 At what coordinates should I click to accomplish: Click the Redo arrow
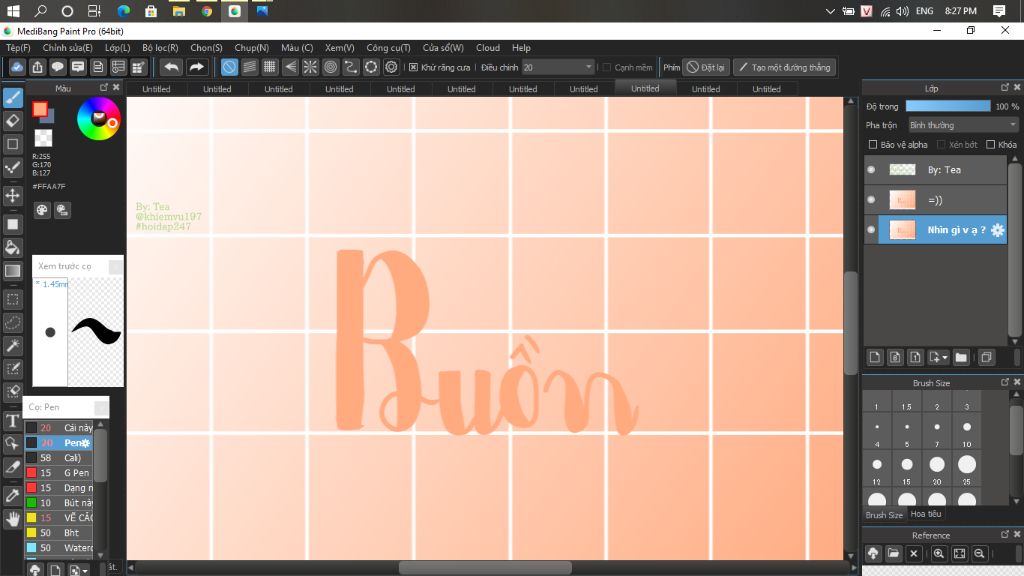196,67
